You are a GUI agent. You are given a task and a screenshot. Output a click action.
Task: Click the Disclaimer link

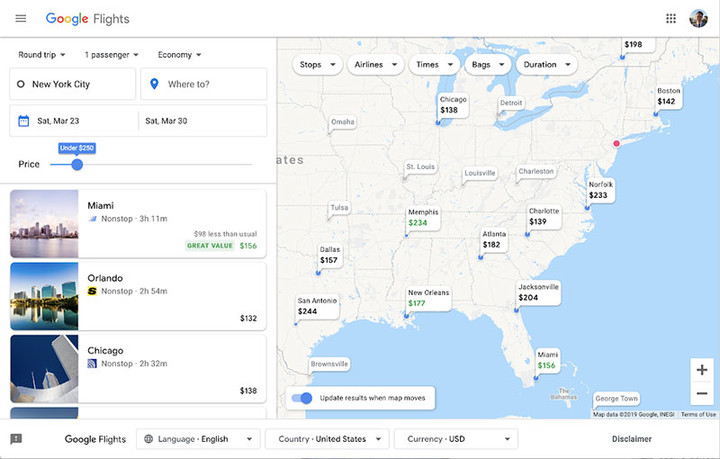coord(631,439)
